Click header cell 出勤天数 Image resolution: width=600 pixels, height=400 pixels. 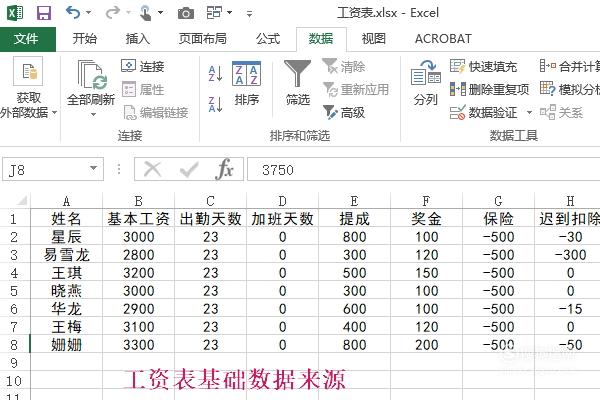210,219
